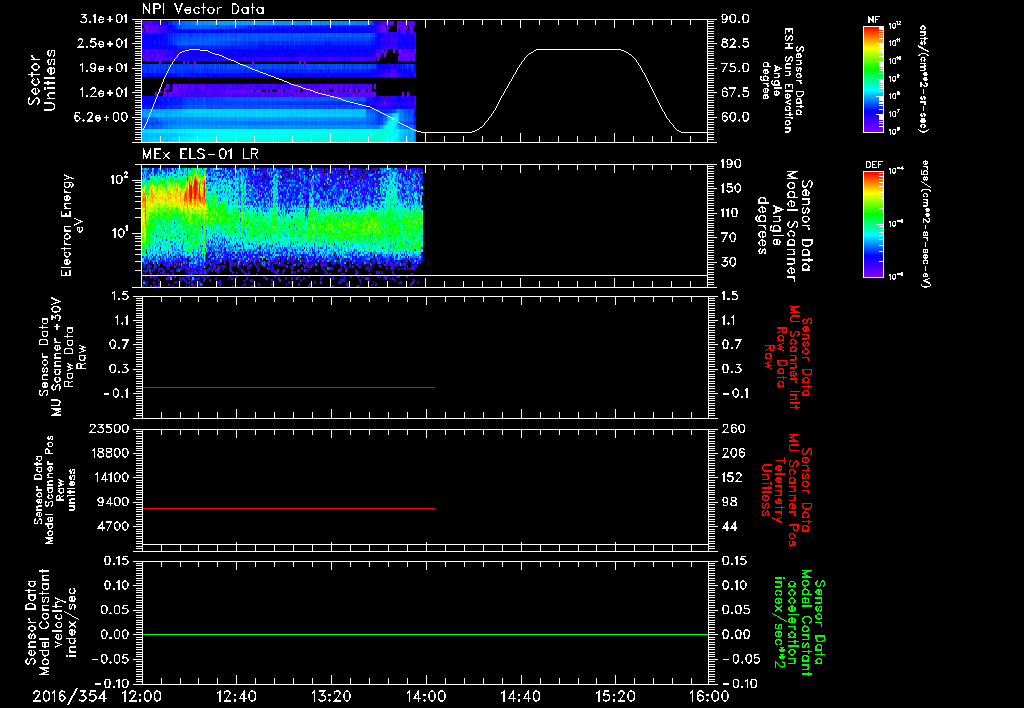Click the 1.2e+01 sector axis tick label
Viewport: 1024px width, 708px height.
pyautogui.click(x=104, y=93)
